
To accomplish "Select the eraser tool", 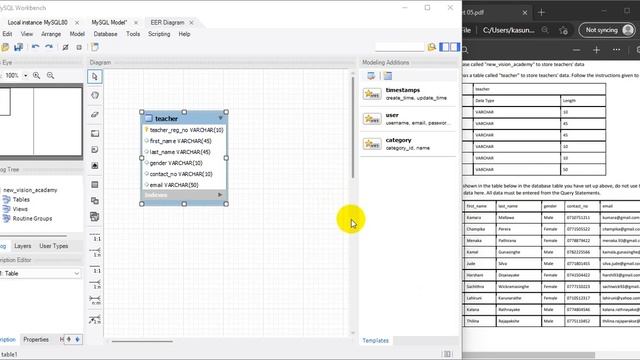I will tap(95, 114).
